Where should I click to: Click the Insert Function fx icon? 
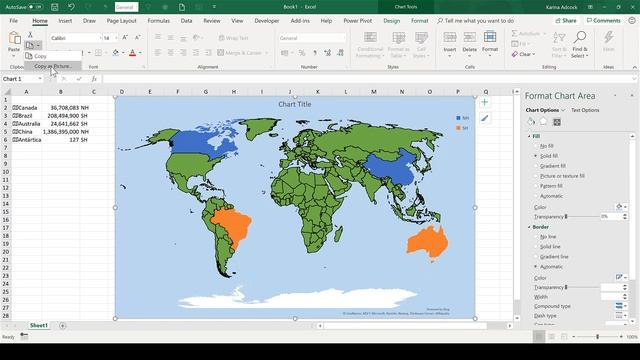pos(94,79)
